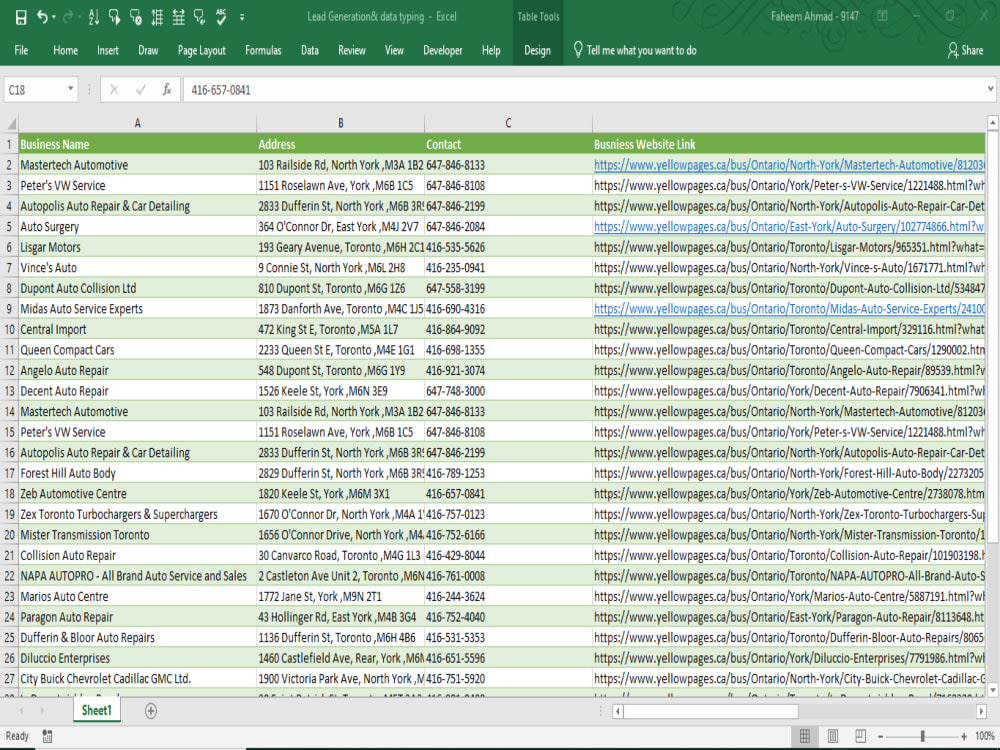Image resolution: width=1000 pixels, height=750 pixels.
Task: Switch to Page Layout view icon
Action: [832, 736]
